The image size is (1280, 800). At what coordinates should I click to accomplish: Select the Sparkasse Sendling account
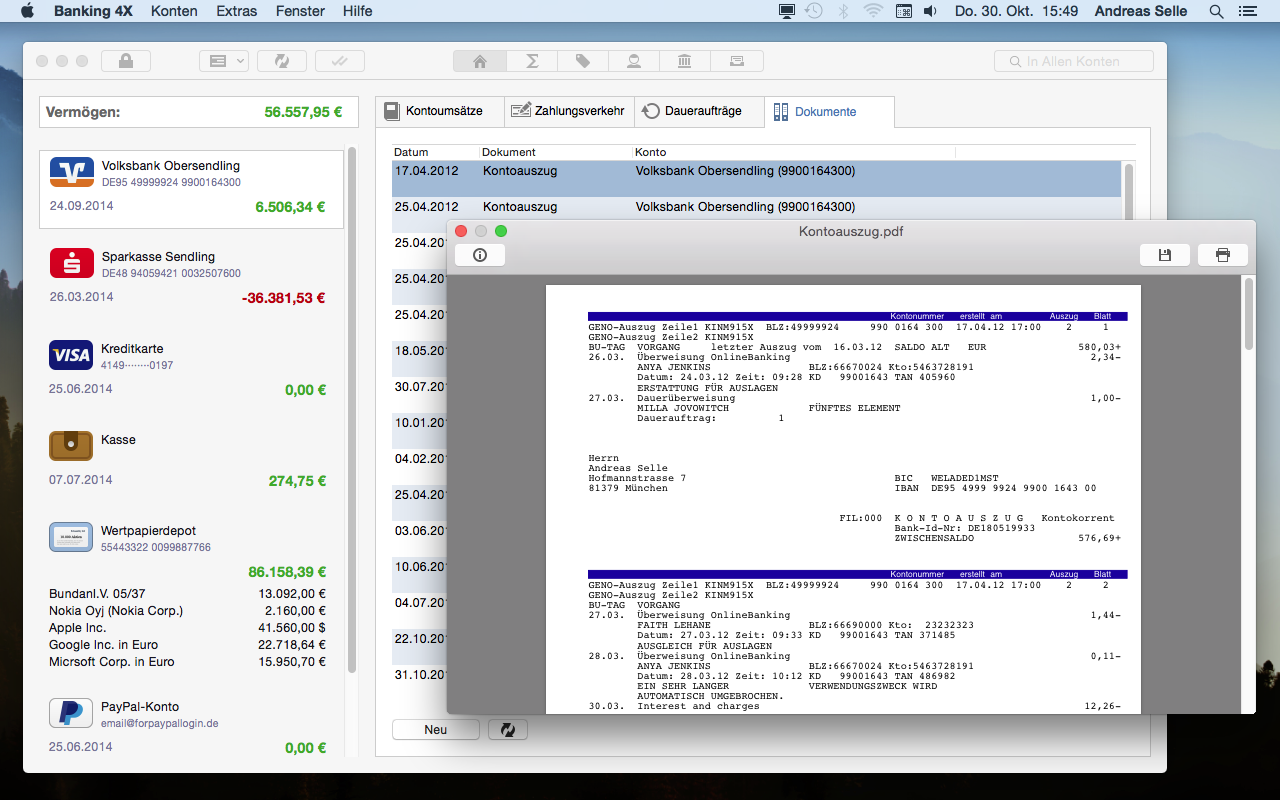click(197, 272)
